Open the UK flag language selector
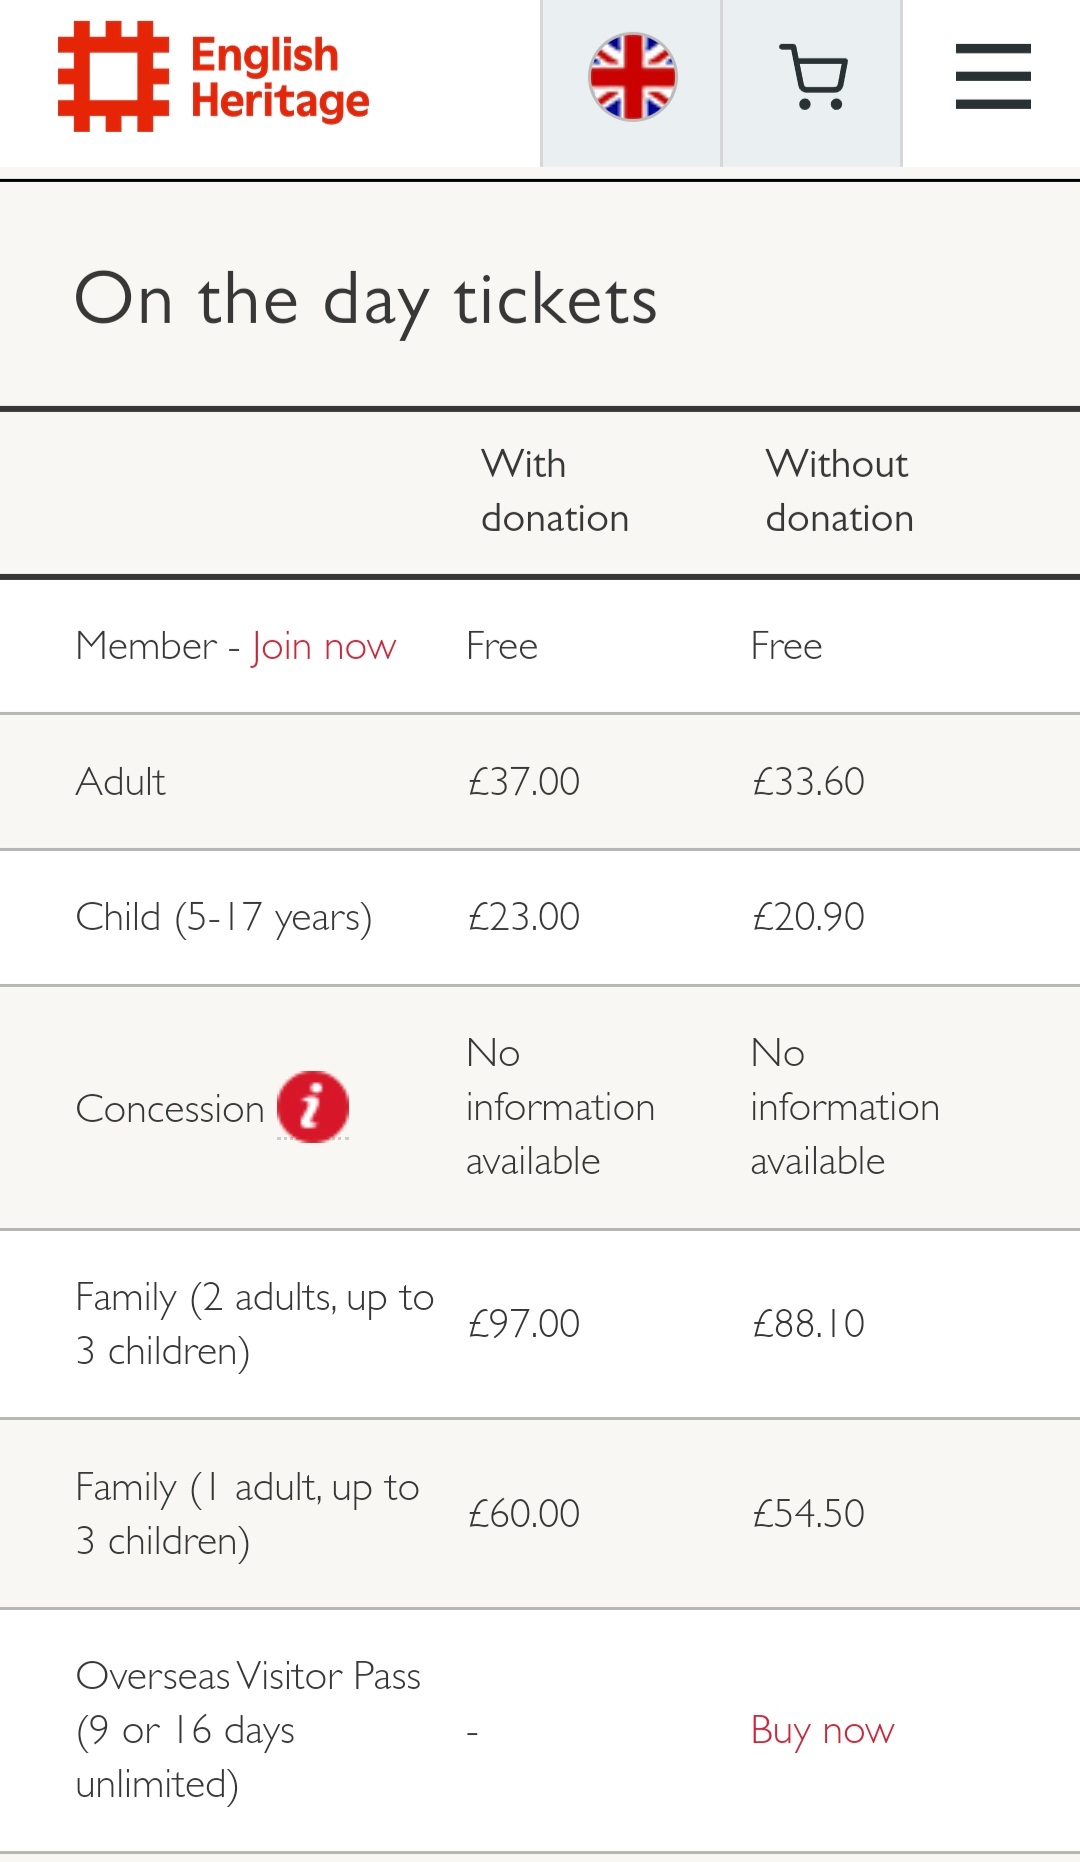1080x1862 pixels. tap(632, 78)
